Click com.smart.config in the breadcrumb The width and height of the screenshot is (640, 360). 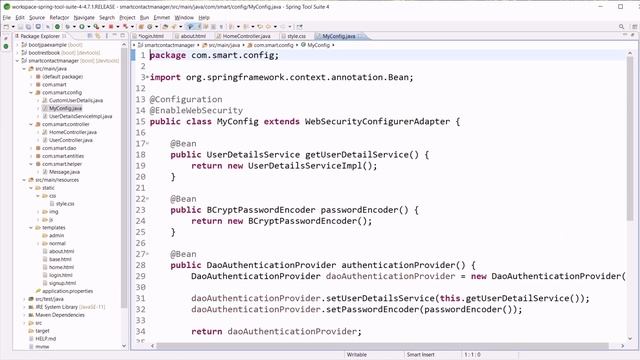click(273, 45)
